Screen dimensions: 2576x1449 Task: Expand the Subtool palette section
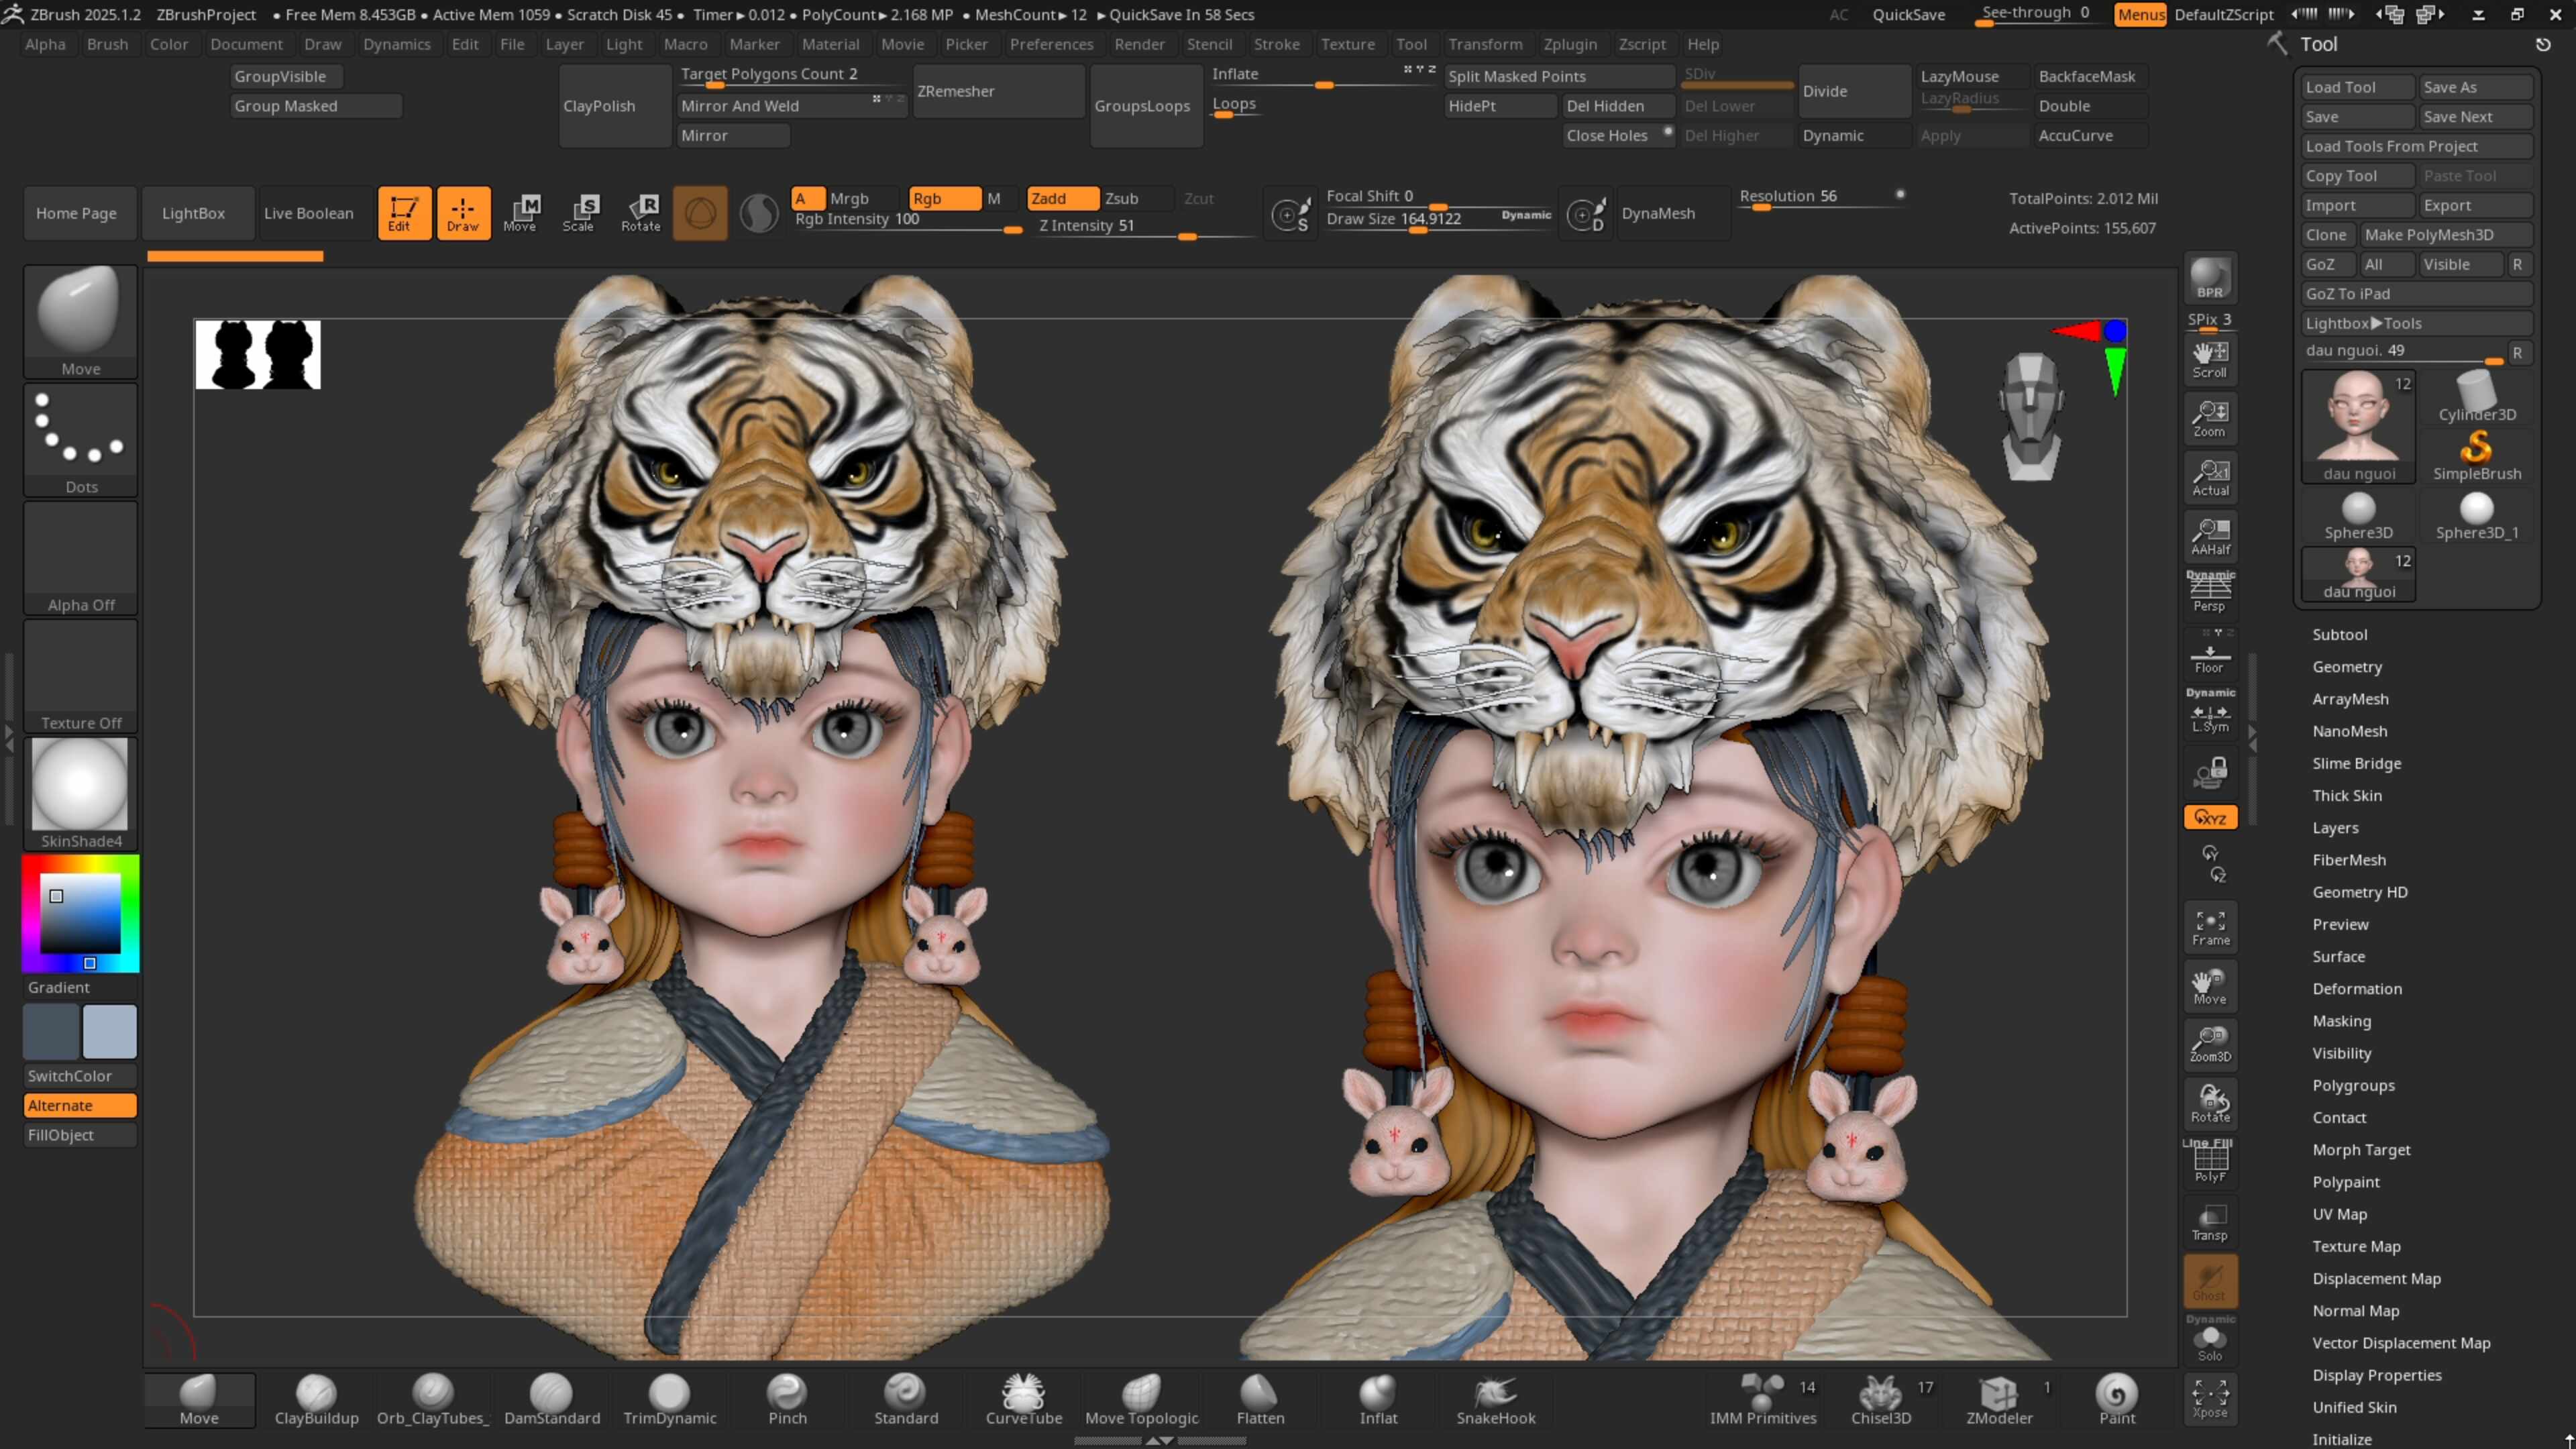(x=2339, y=634)
